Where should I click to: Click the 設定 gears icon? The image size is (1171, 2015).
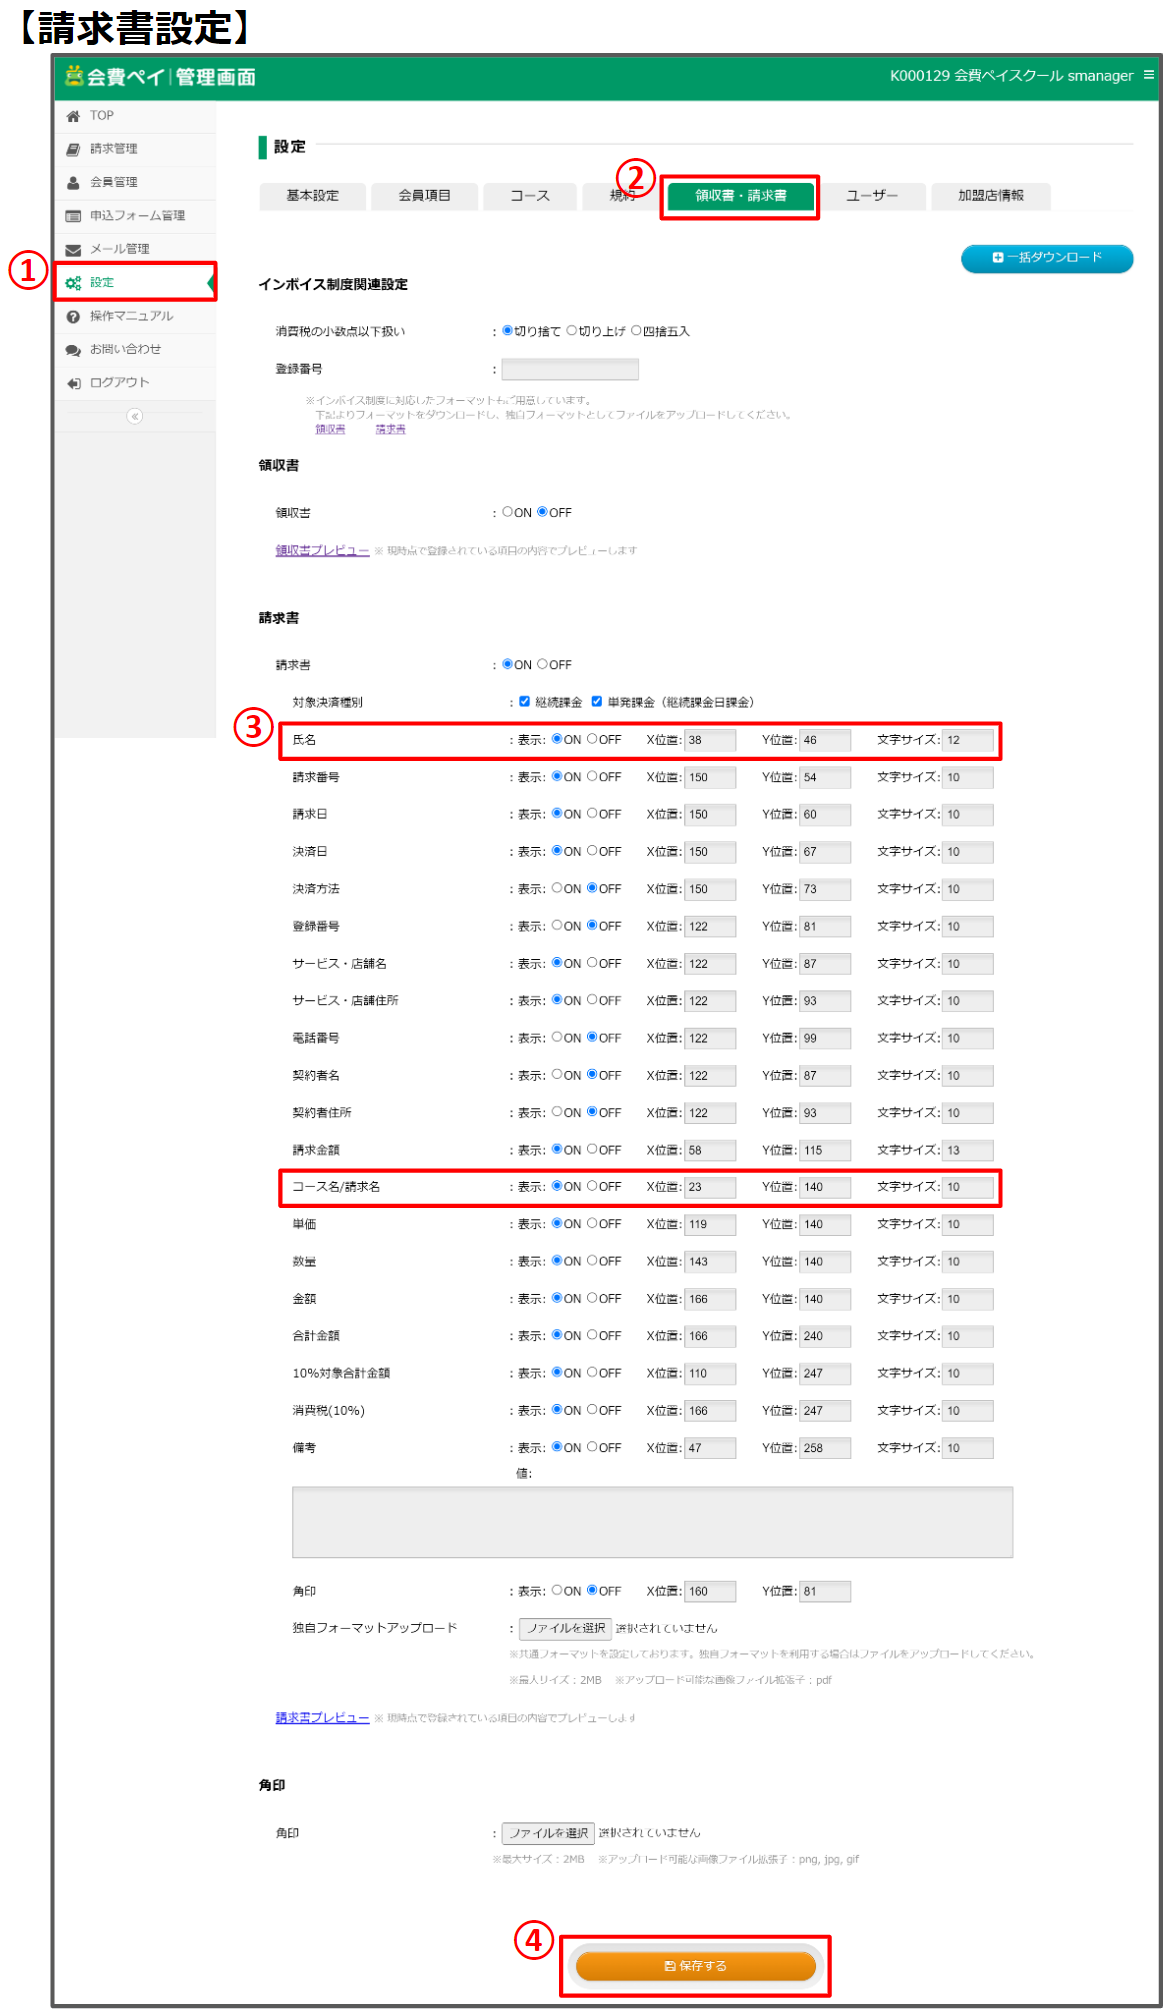(73, 283)
